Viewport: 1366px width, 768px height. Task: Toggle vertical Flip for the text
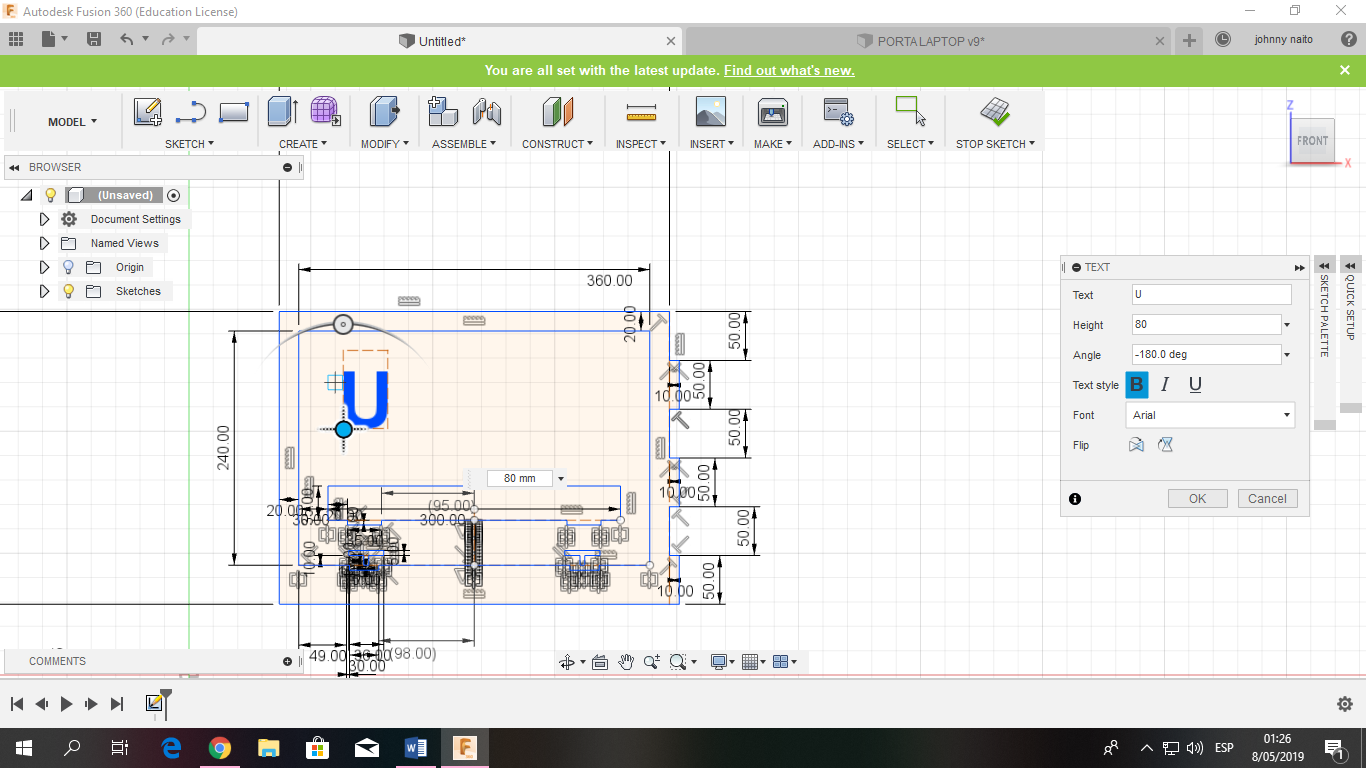(1165, 445)
